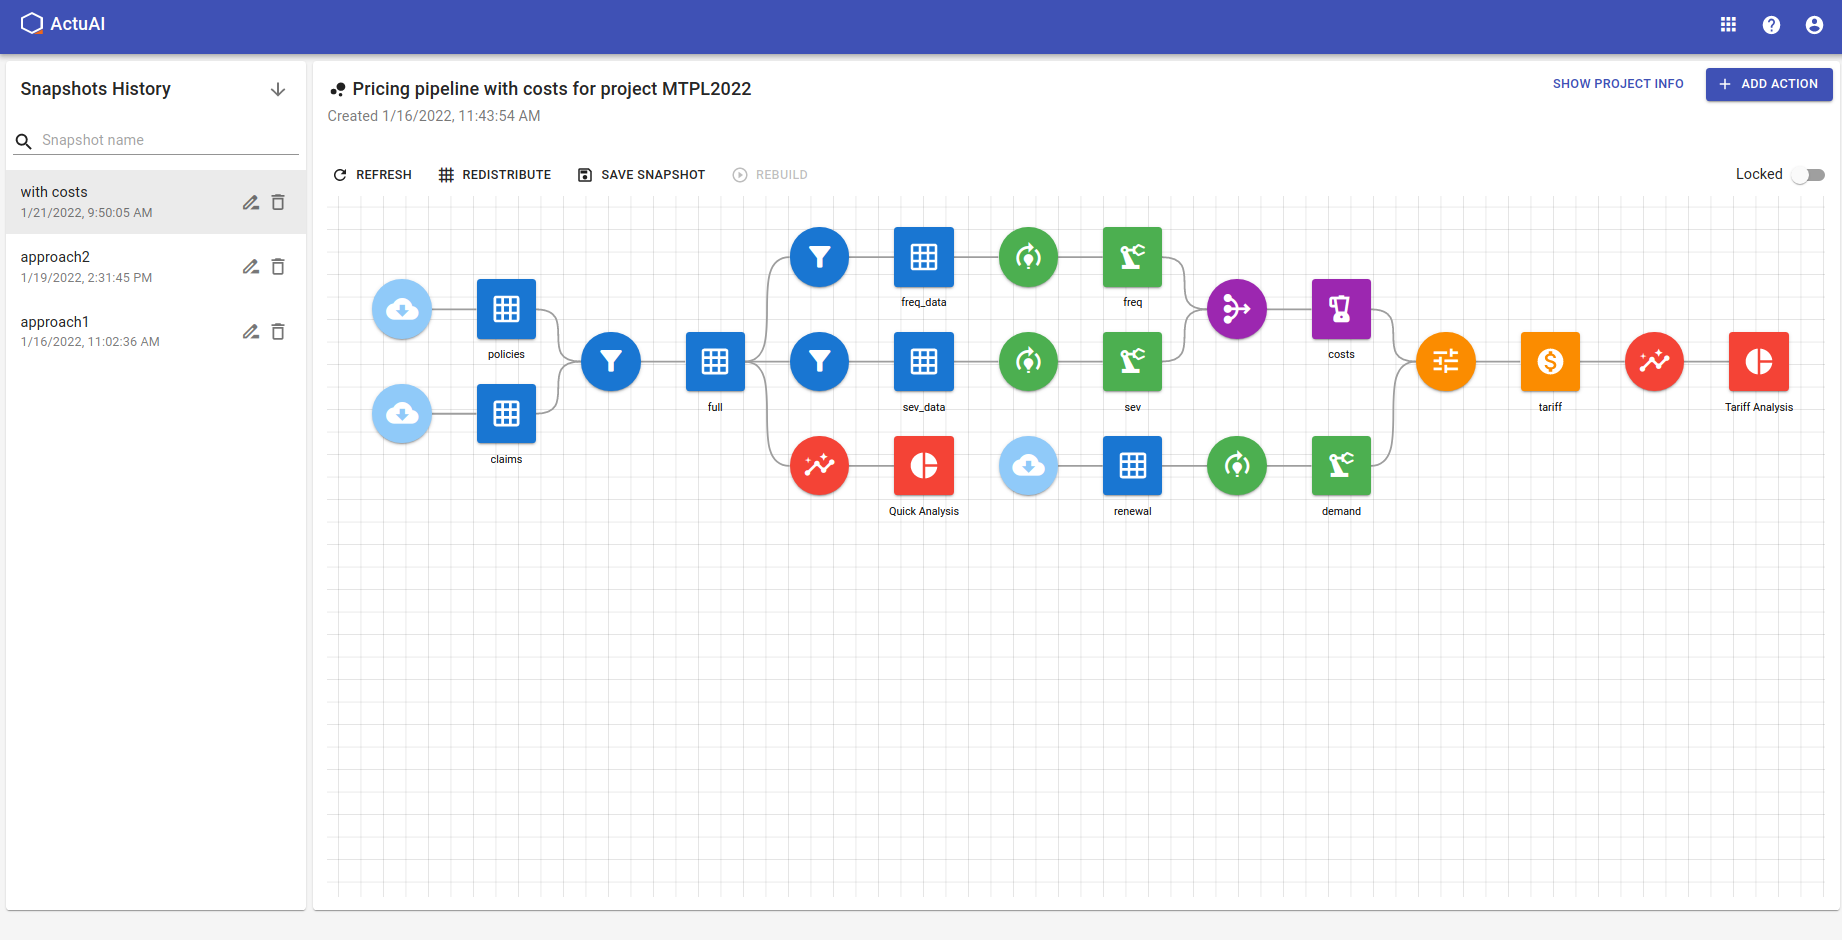Delete the approach1 snapshot

(x=278, y=332)
